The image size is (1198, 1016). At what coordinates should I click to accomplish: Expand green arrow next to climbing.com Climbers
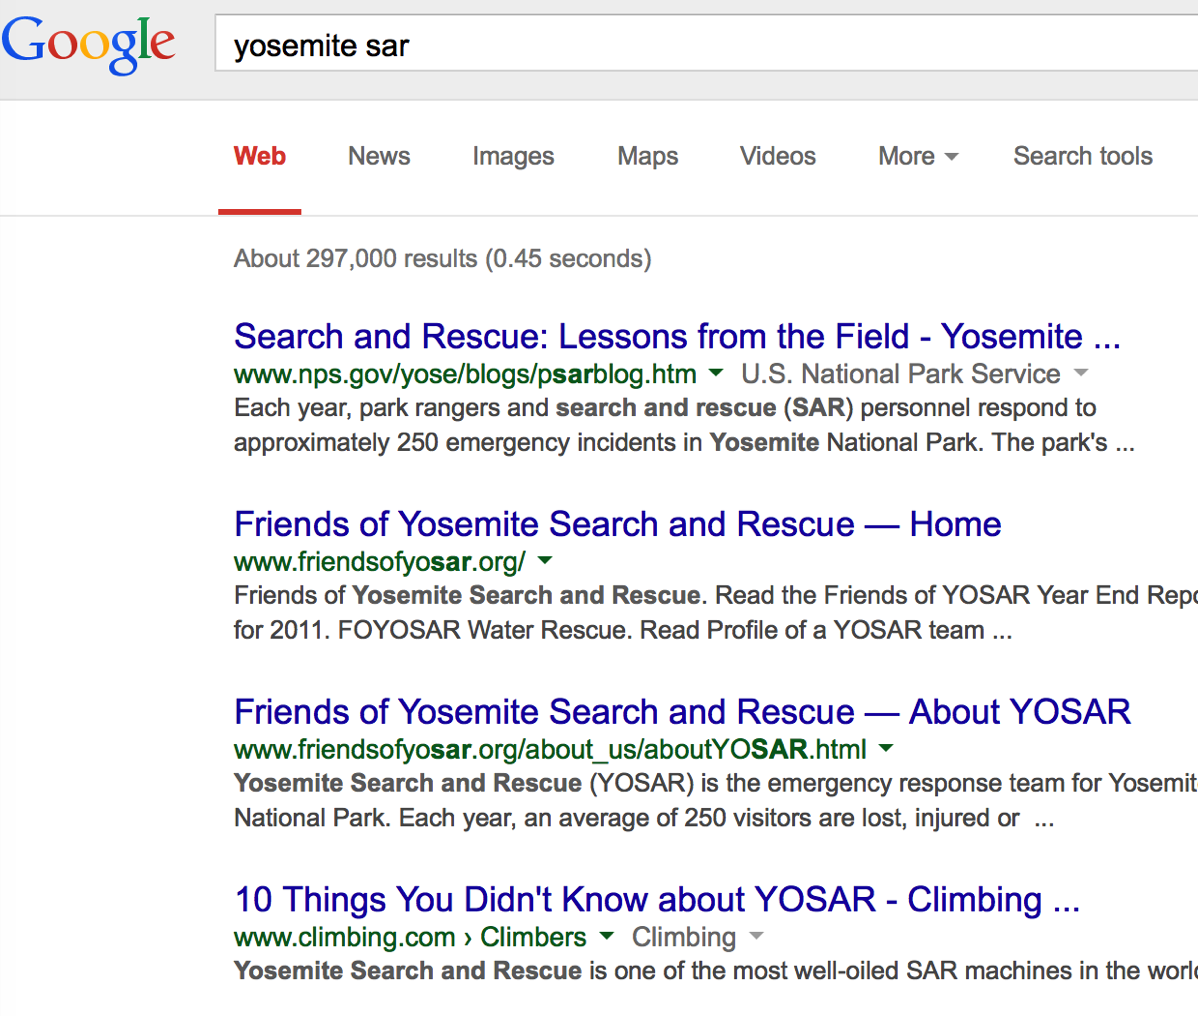(606, 936)
